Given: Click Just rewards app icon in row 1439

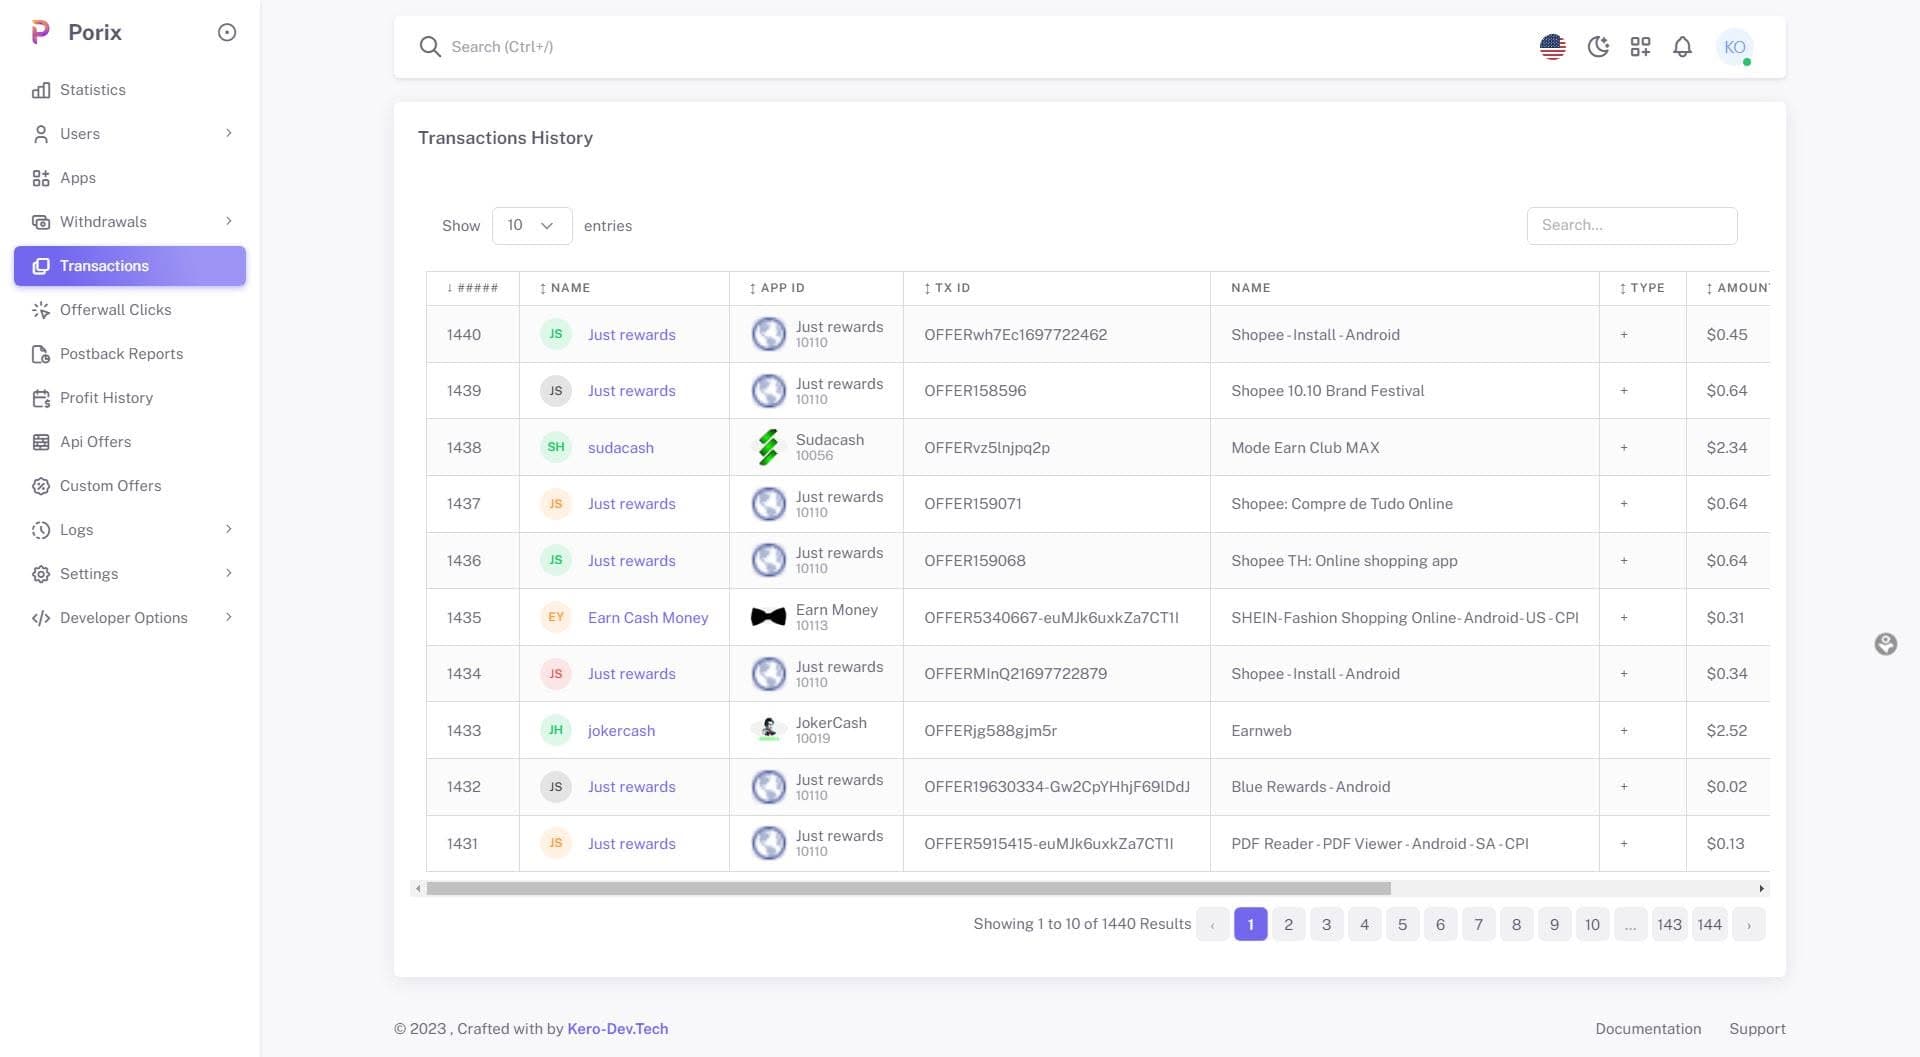Looking at the screenshot, I should [768, 391].
